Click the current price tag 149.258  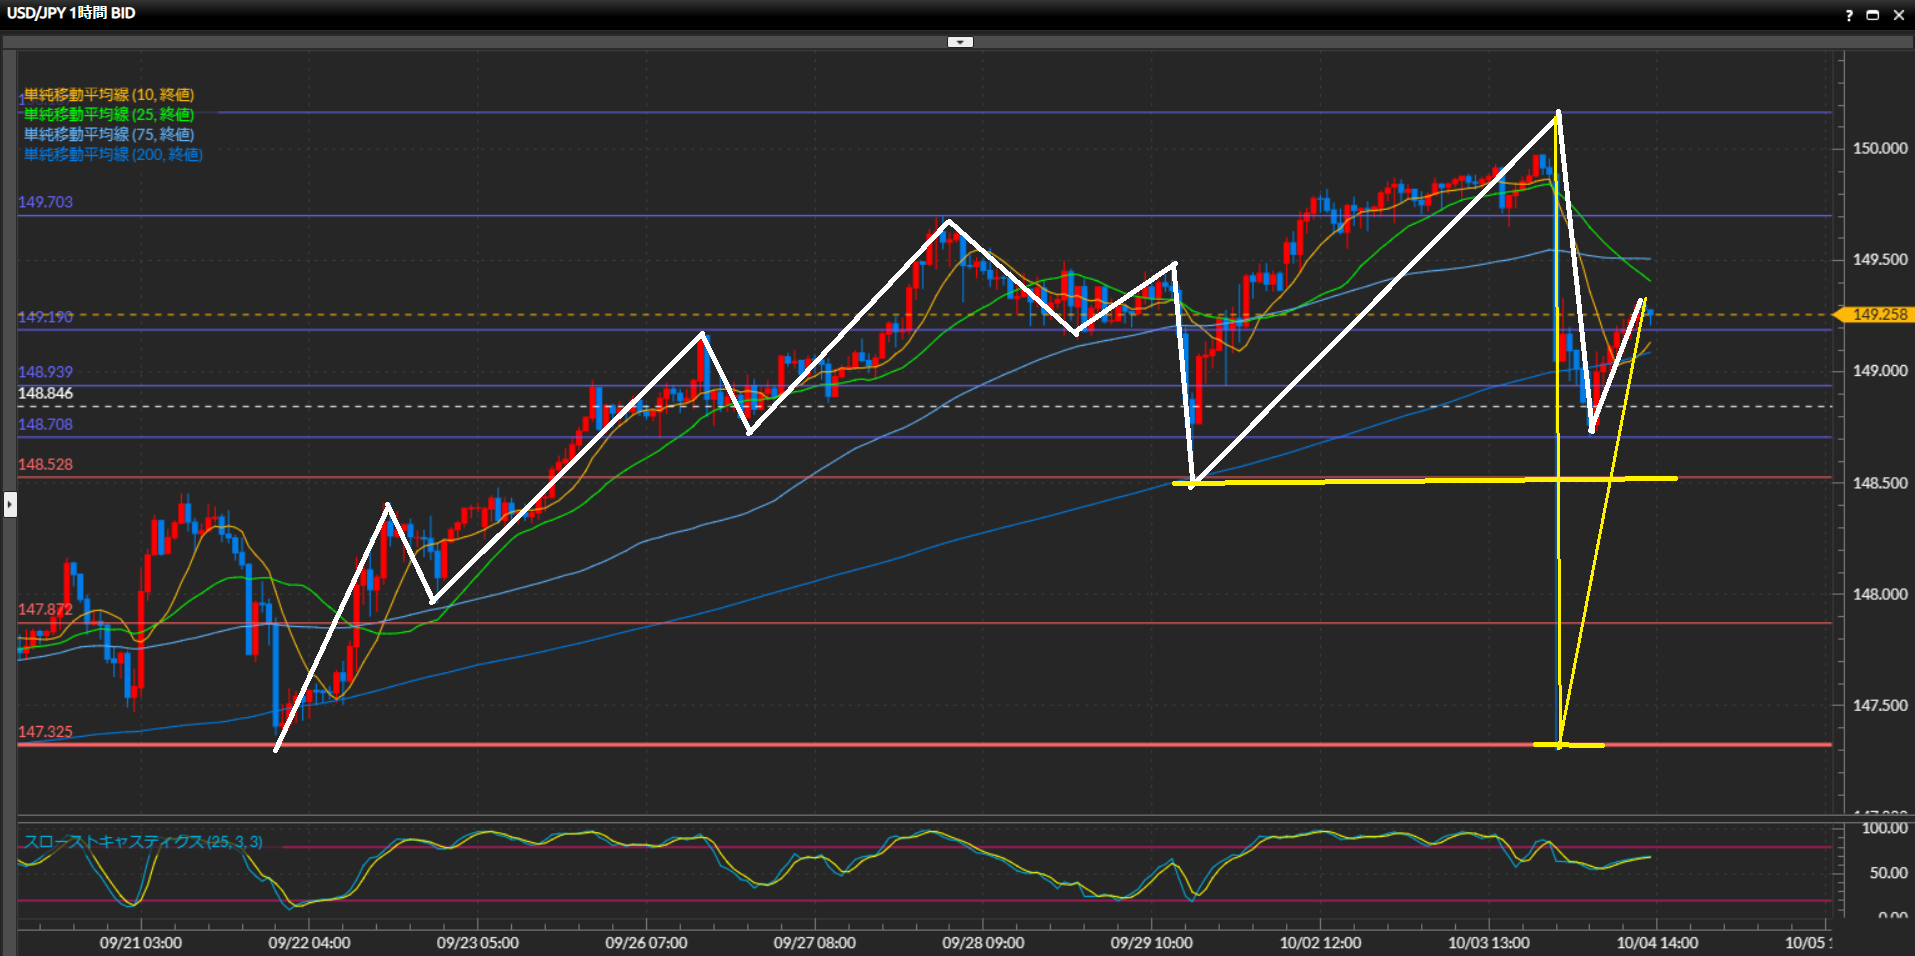[x=1879, y=315]
